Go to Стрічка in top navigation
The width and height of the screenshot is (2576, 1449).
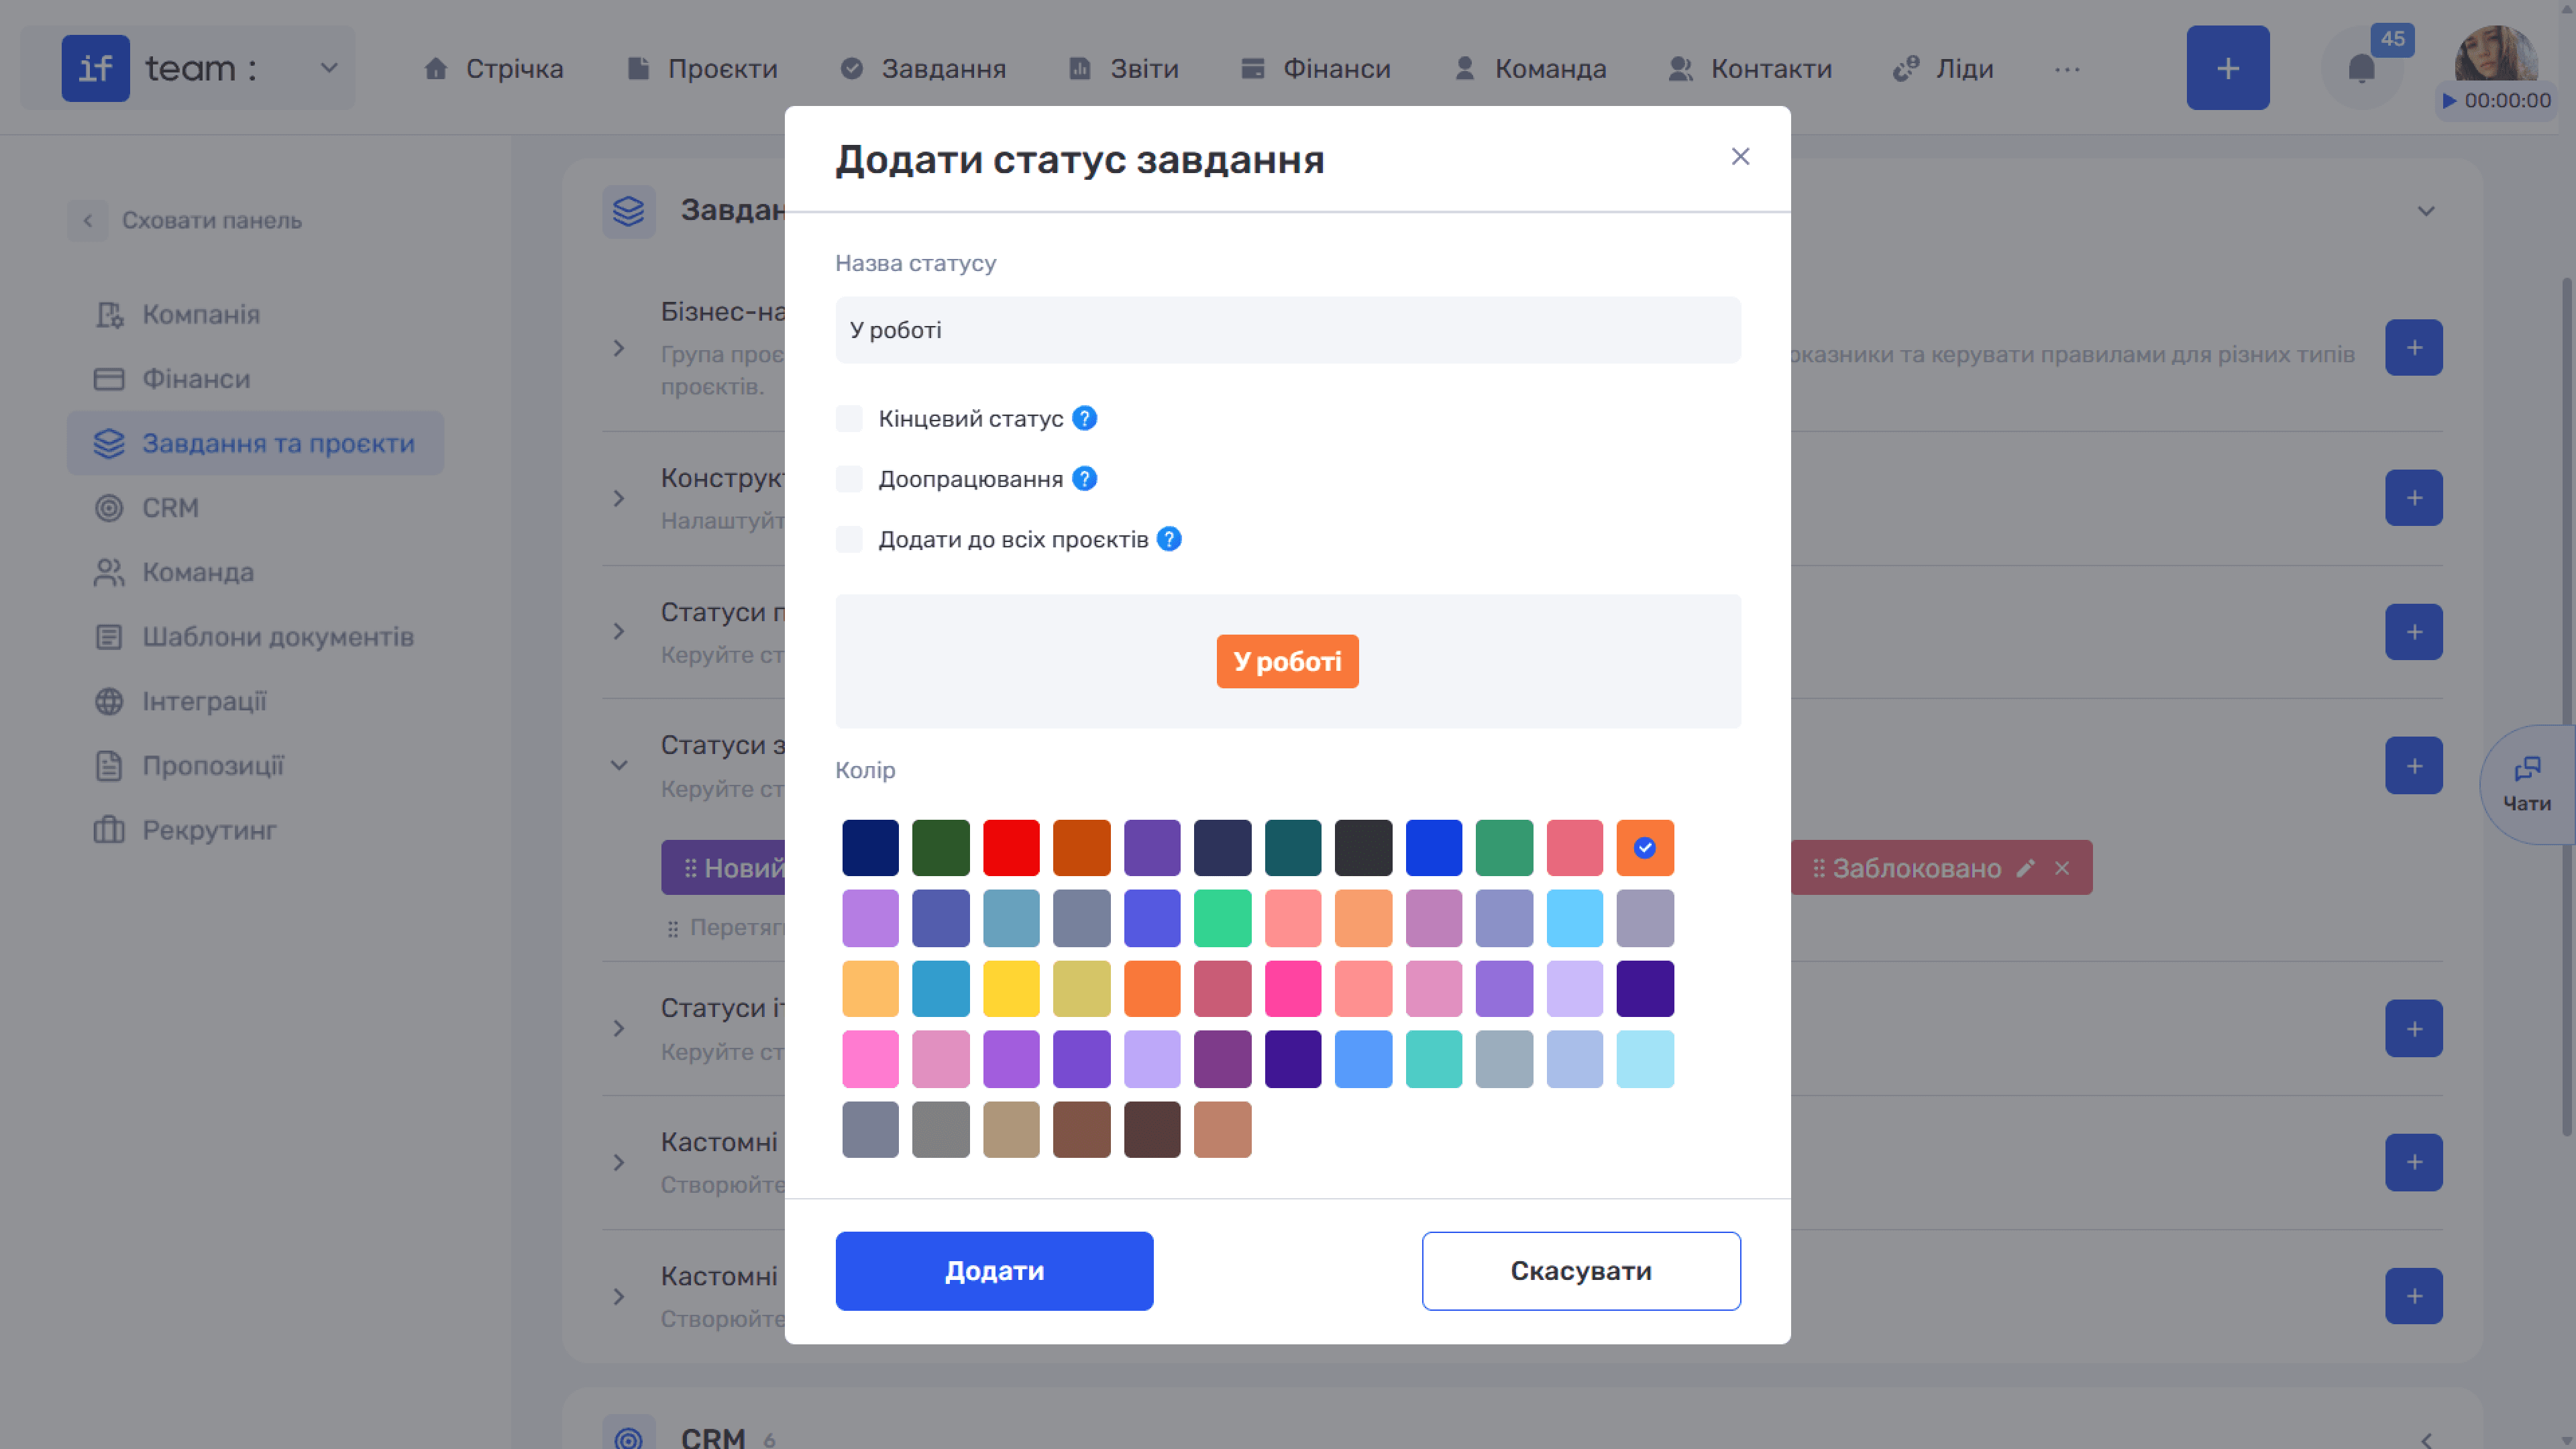(x=493, y=68)
